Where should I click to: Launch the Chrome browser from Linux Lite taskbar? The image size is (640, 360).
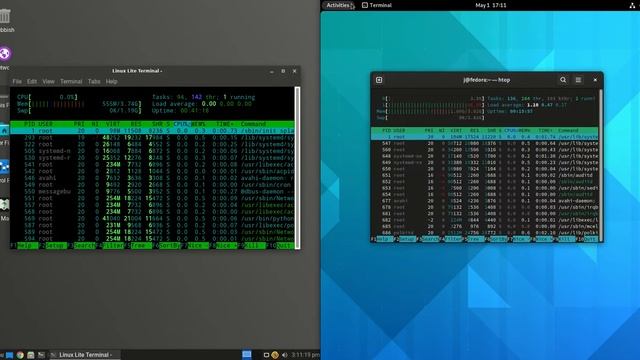pyautogui.click(x=20, y=355)
